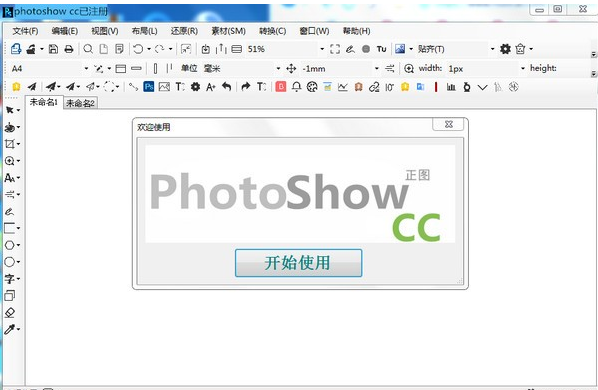Click the red B icon
The width and height of the screenshot is (598, 390).
[281, 87]
